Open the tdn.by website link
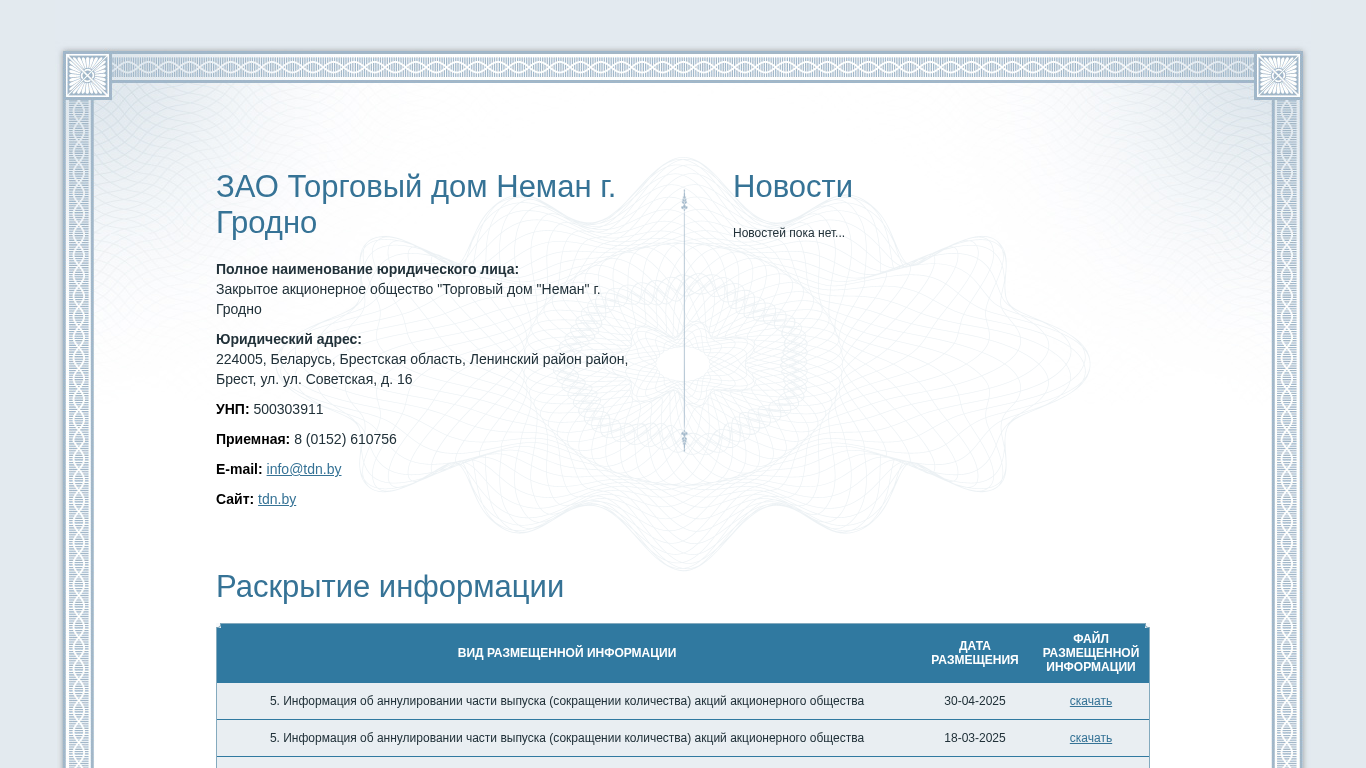 pos(276,499)
